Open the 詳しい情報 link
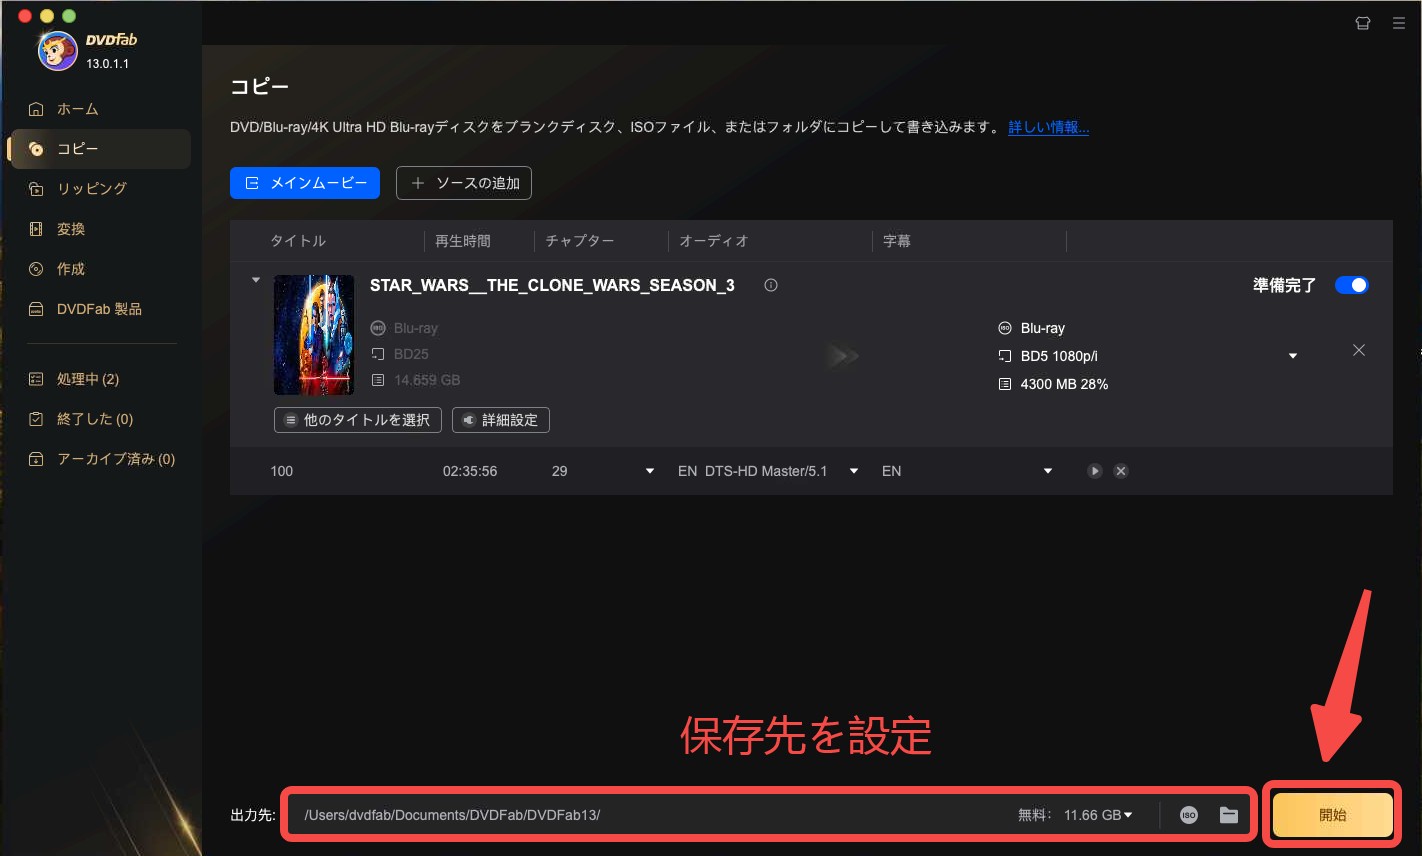 coord(1048,127)
